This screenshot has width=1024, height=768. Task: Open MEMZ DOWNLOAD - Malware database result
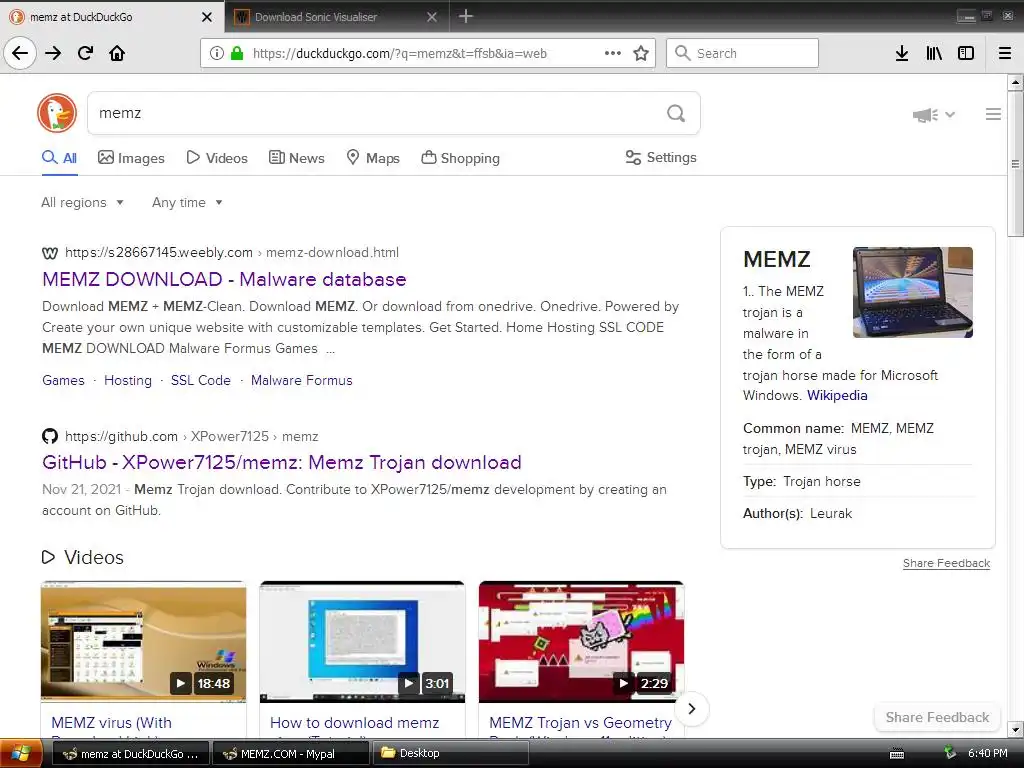224,280
